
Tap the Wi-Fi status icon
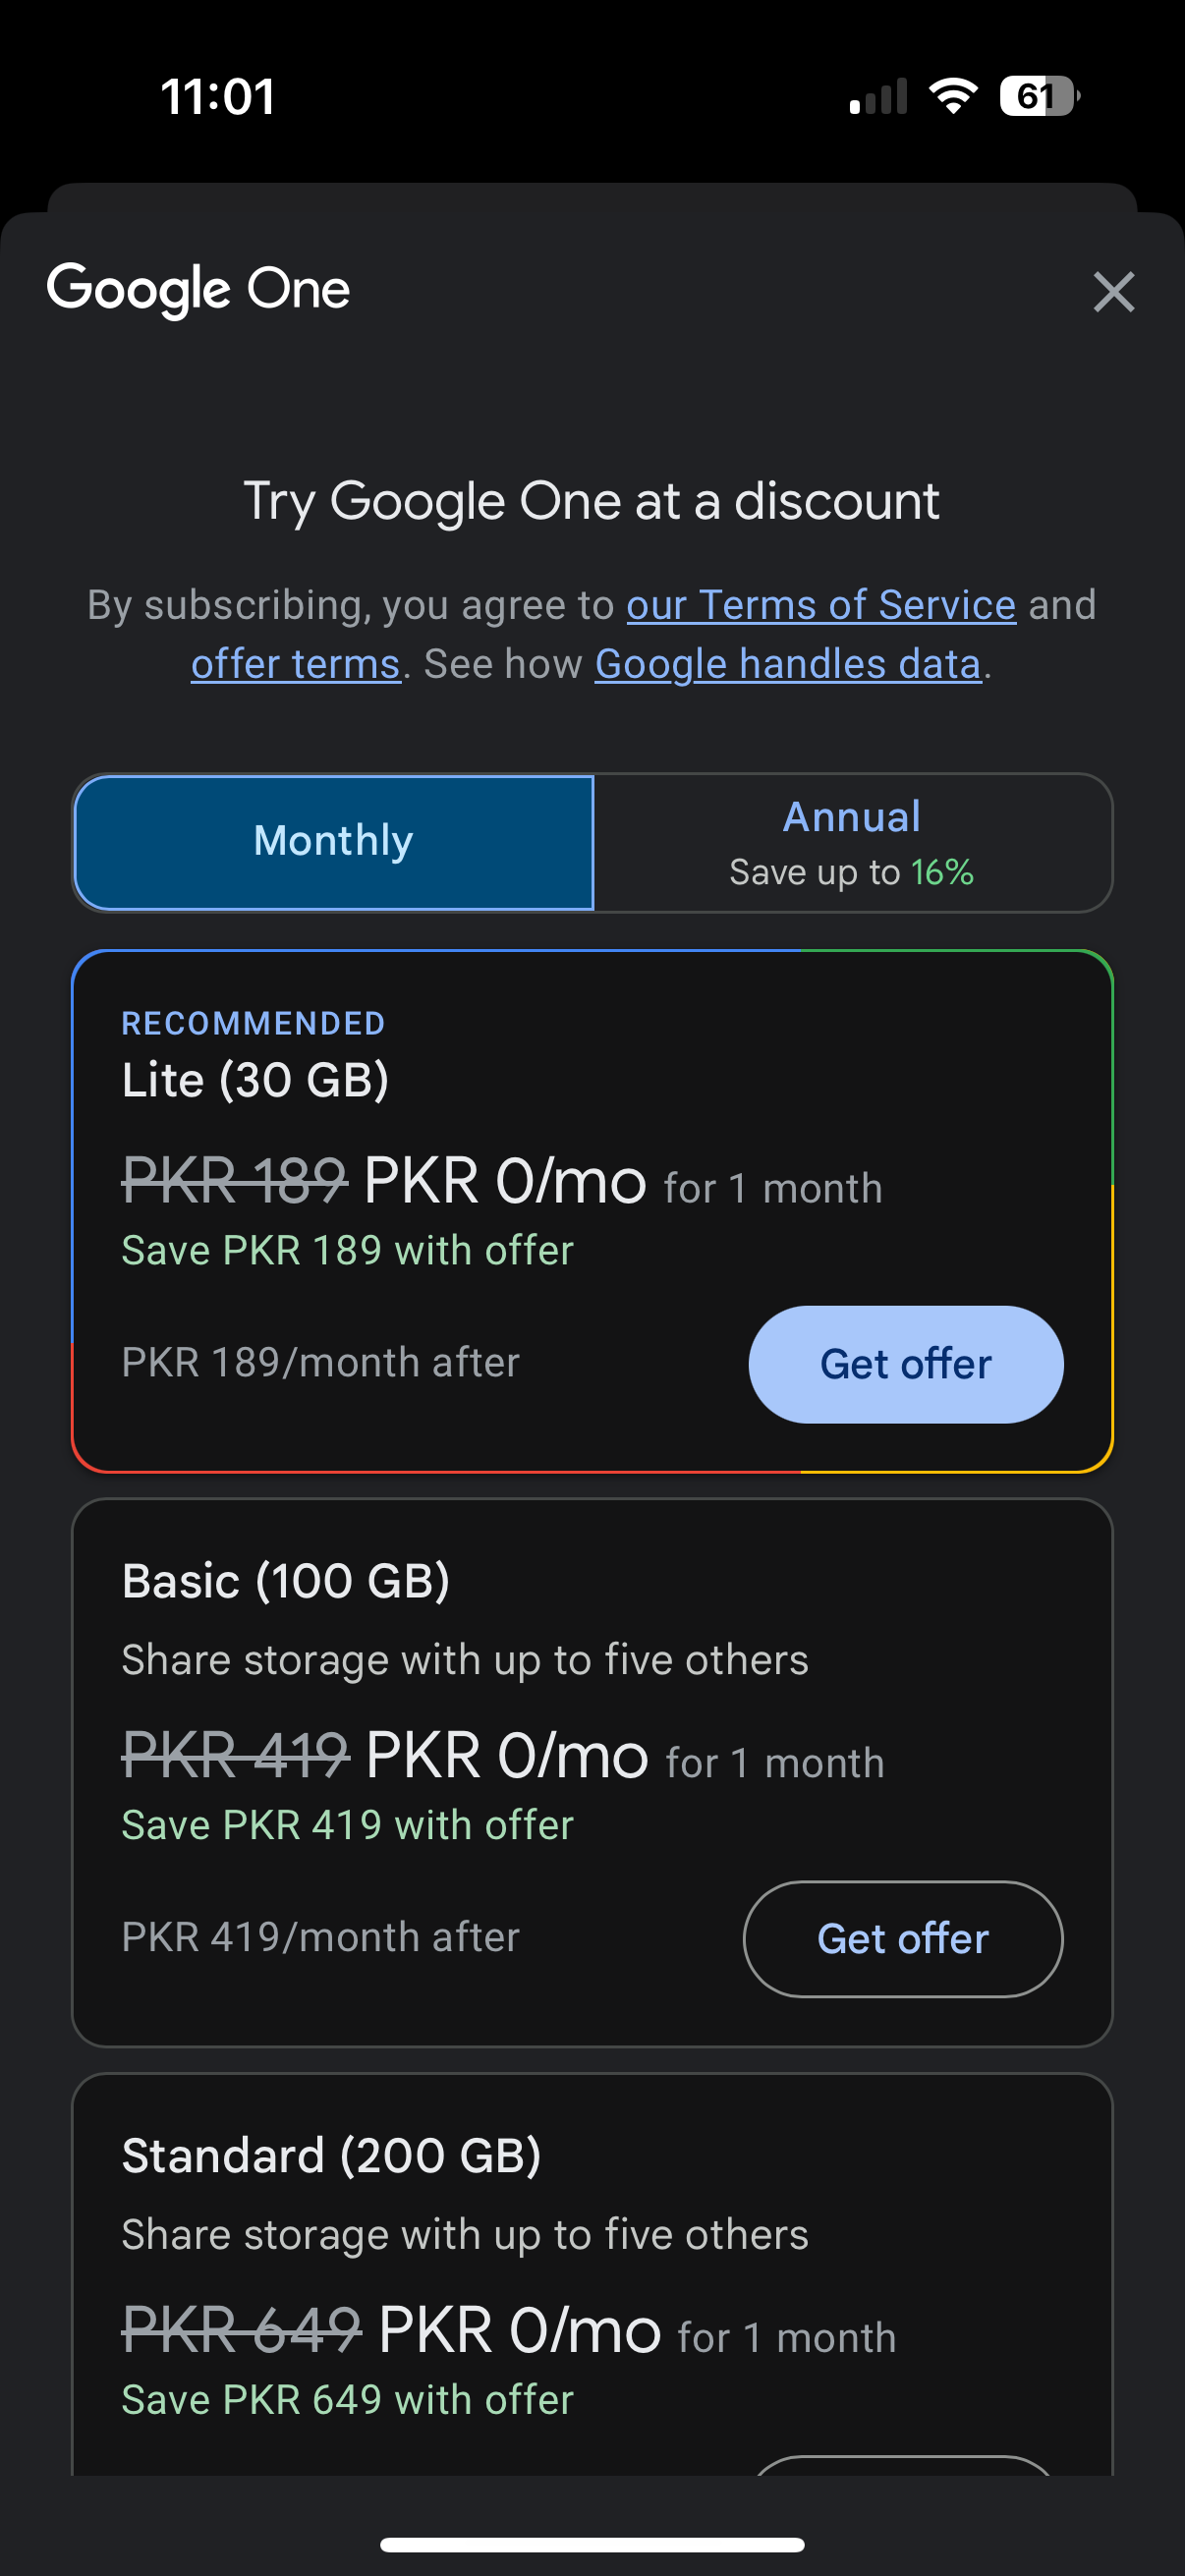point(952,96)
